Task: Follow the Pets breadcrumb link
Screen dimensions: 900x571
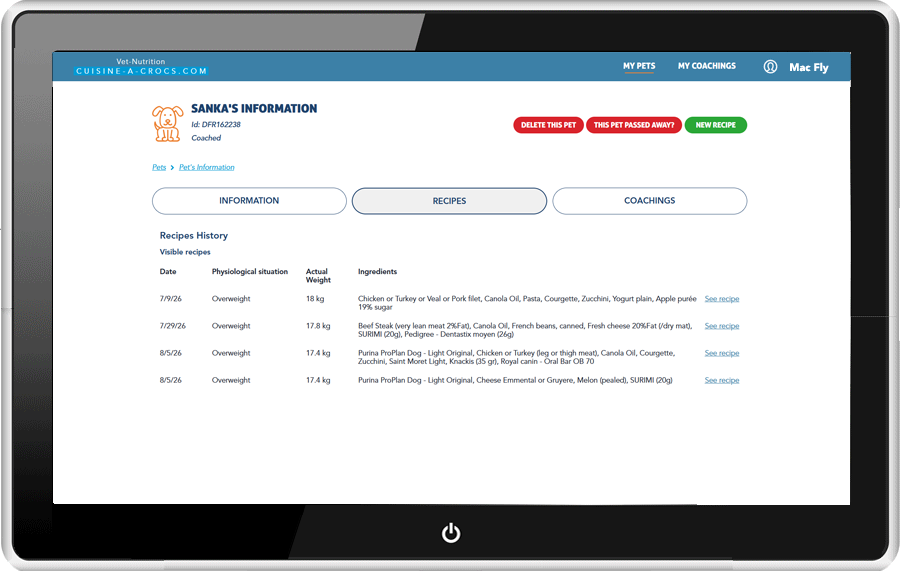Action: [159, 168]
